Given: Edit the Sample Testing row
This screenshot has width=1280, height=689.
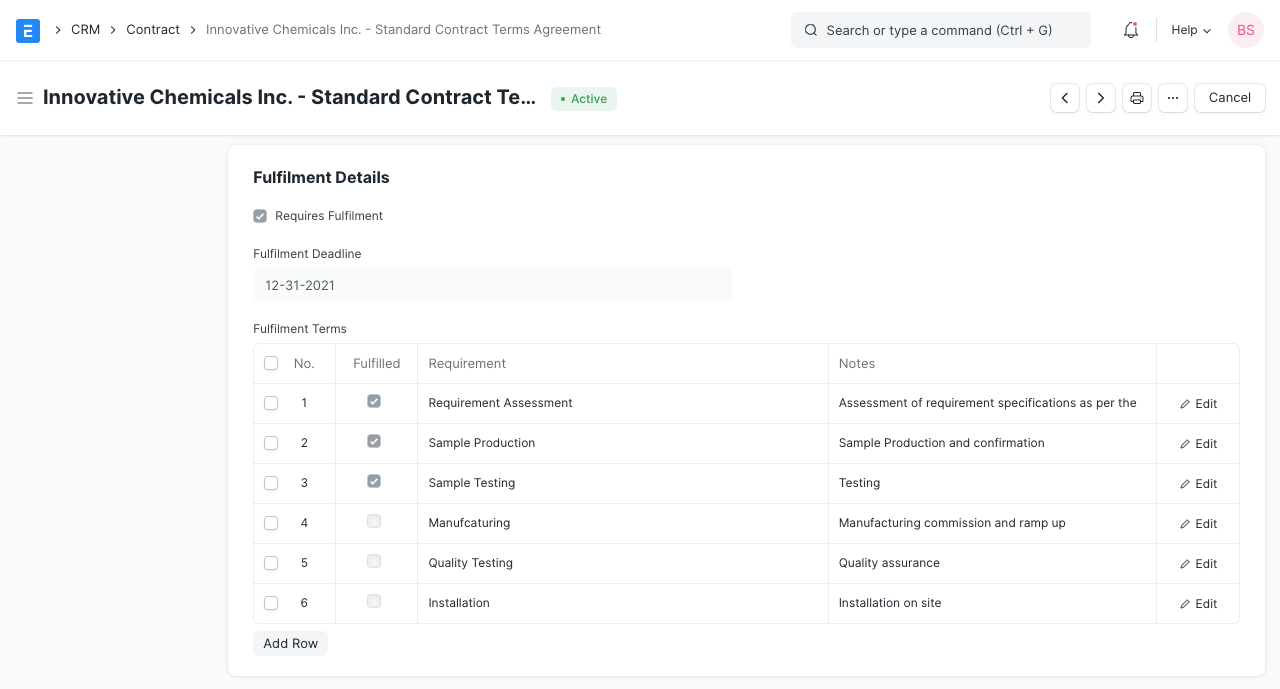Looking at the screenshot, I should [x=1198, y=483].
